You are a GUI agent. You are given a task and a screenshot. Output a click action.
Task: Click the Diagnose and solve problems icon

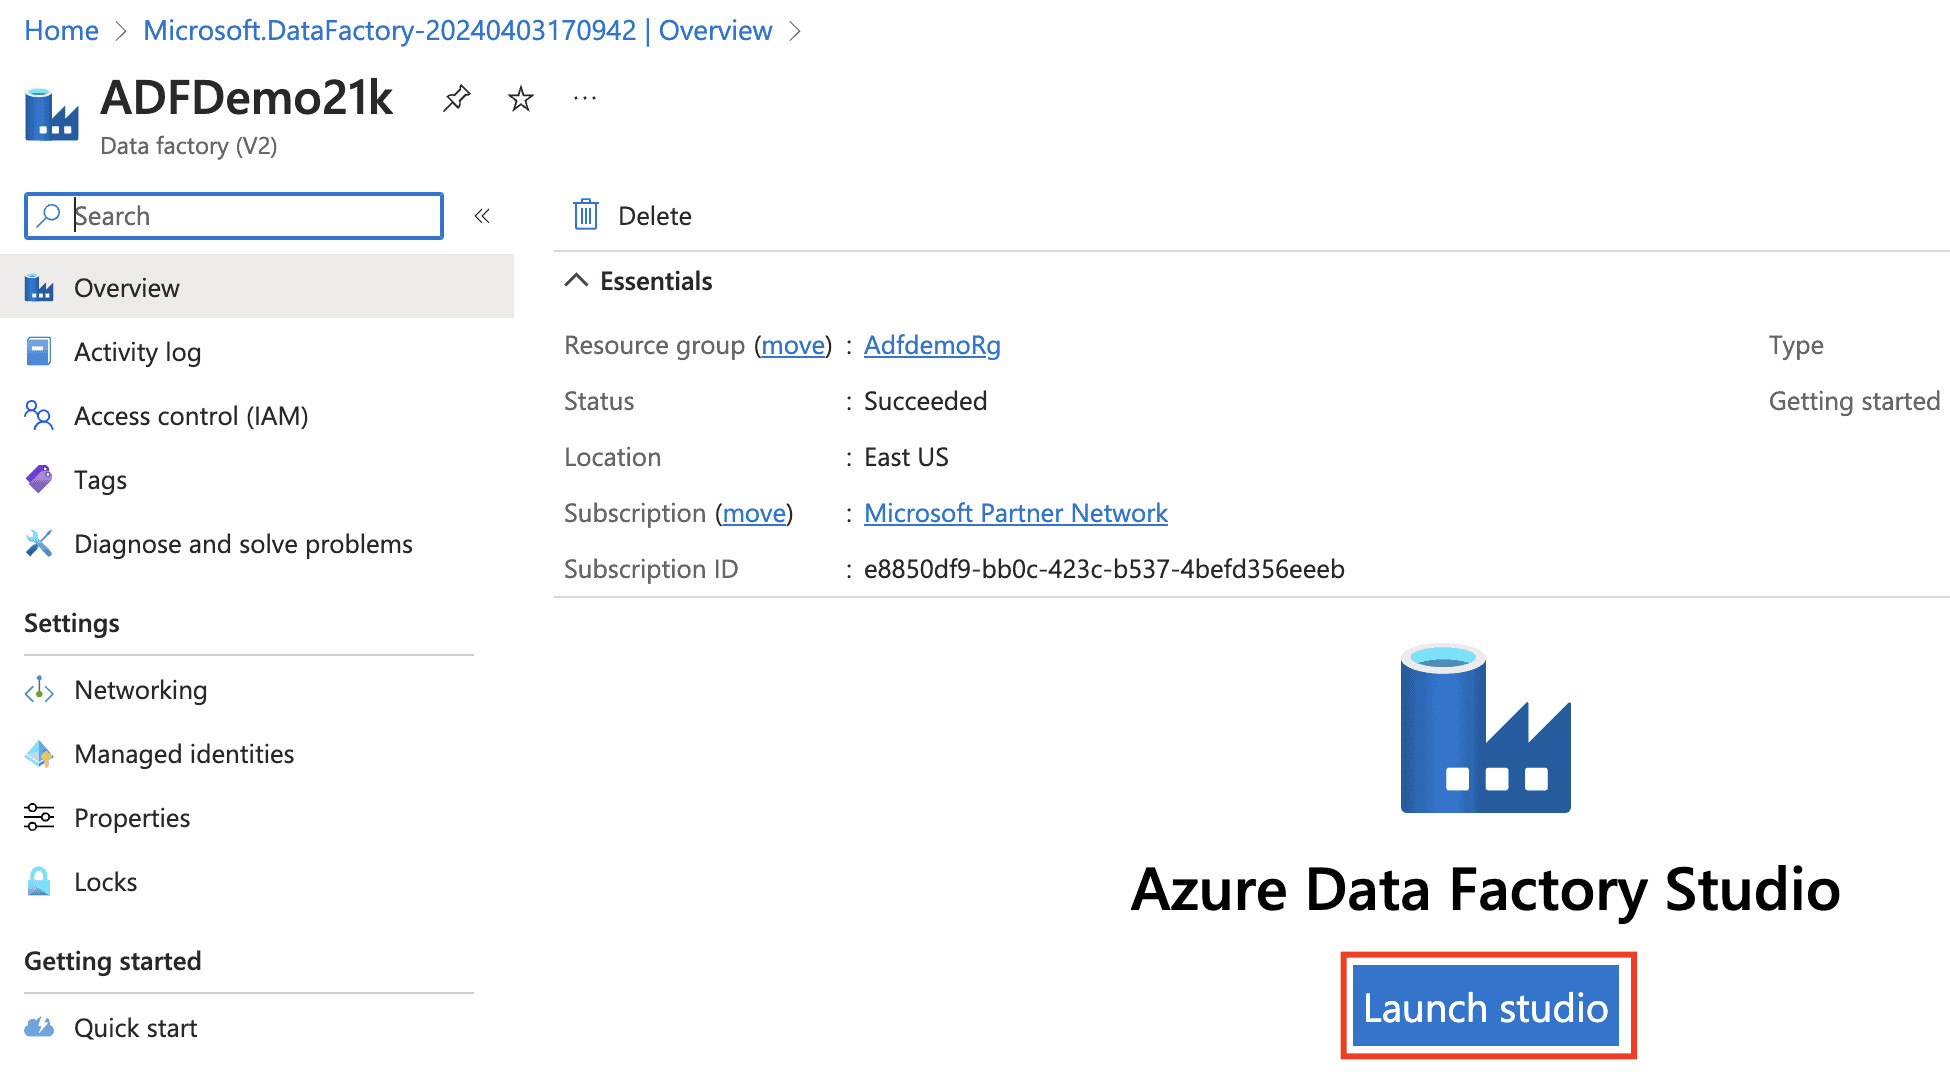(x=39, y=544)
